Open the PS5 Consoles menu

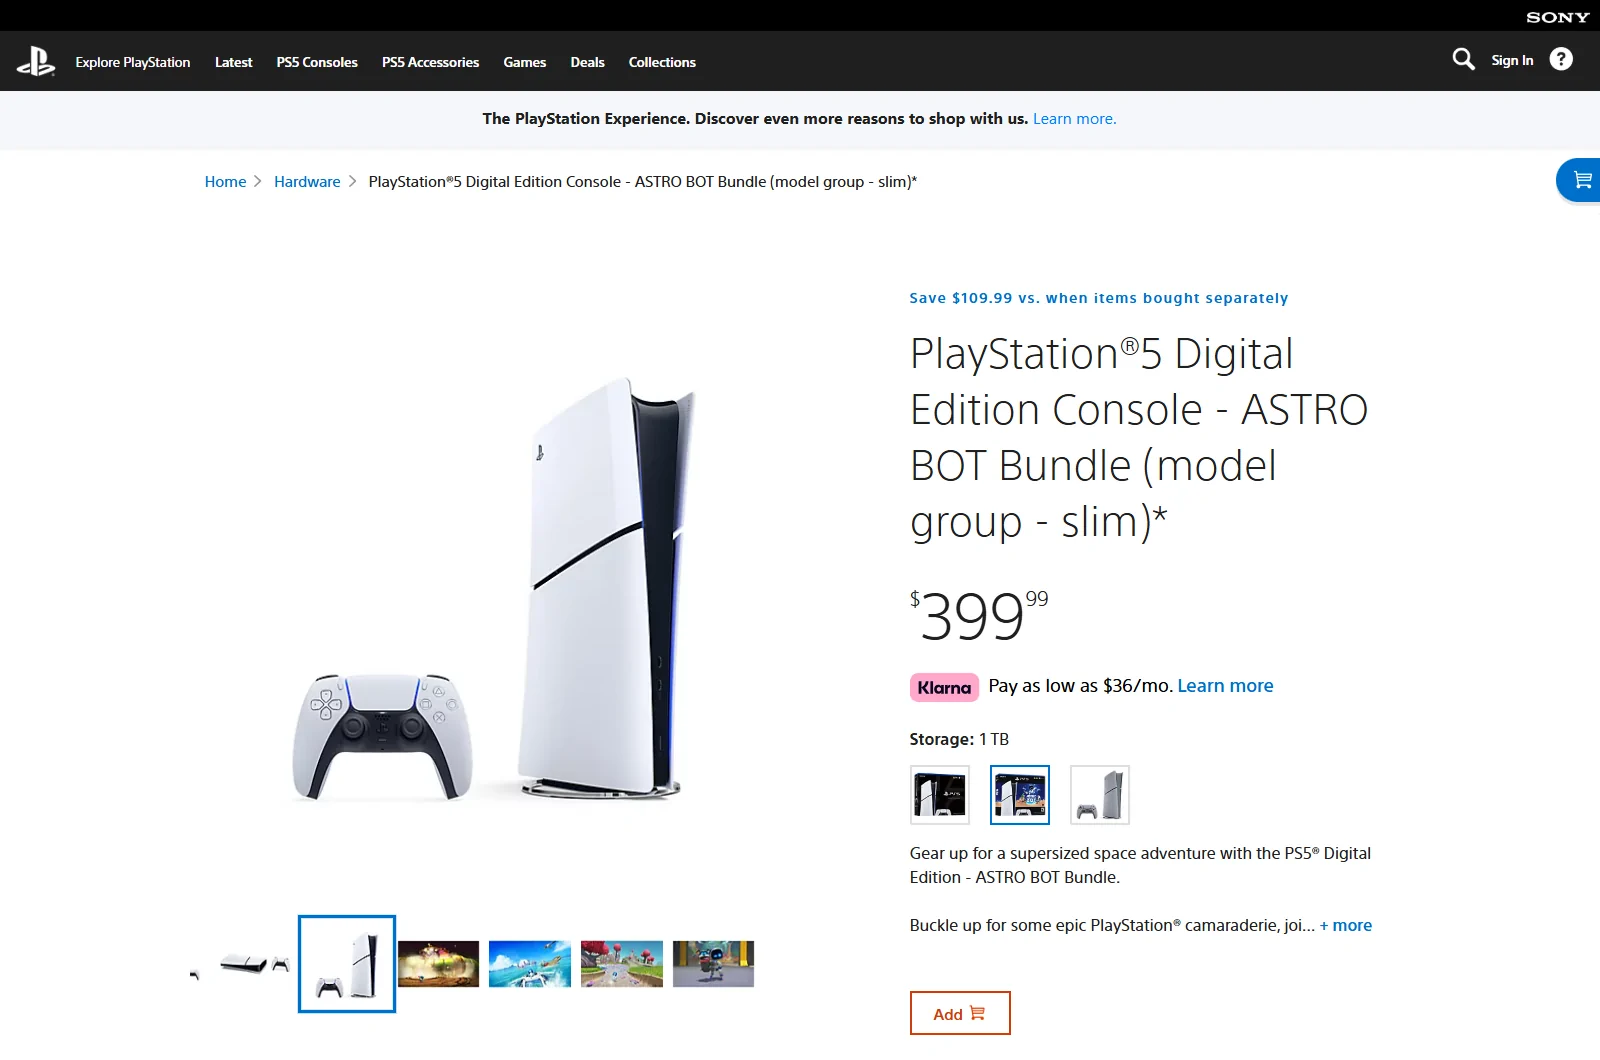pos(317,62)
